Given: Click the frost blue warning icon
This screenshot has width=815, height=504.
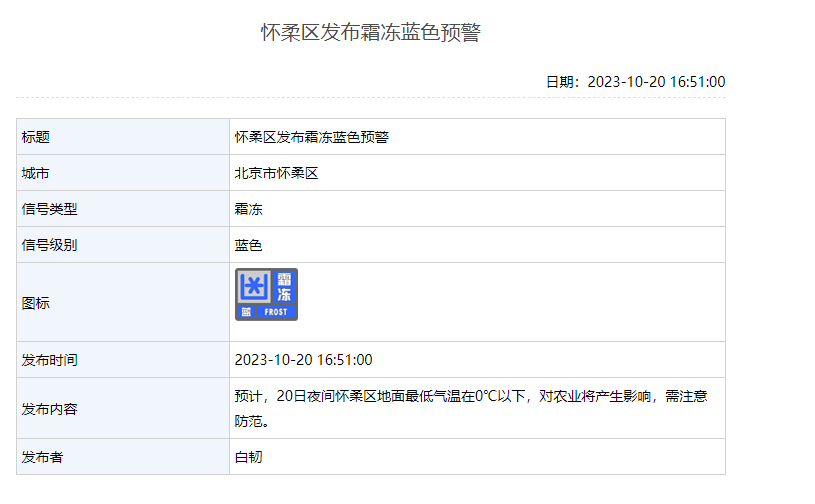Looking at the screenshot, I should [x=266, y=294].
